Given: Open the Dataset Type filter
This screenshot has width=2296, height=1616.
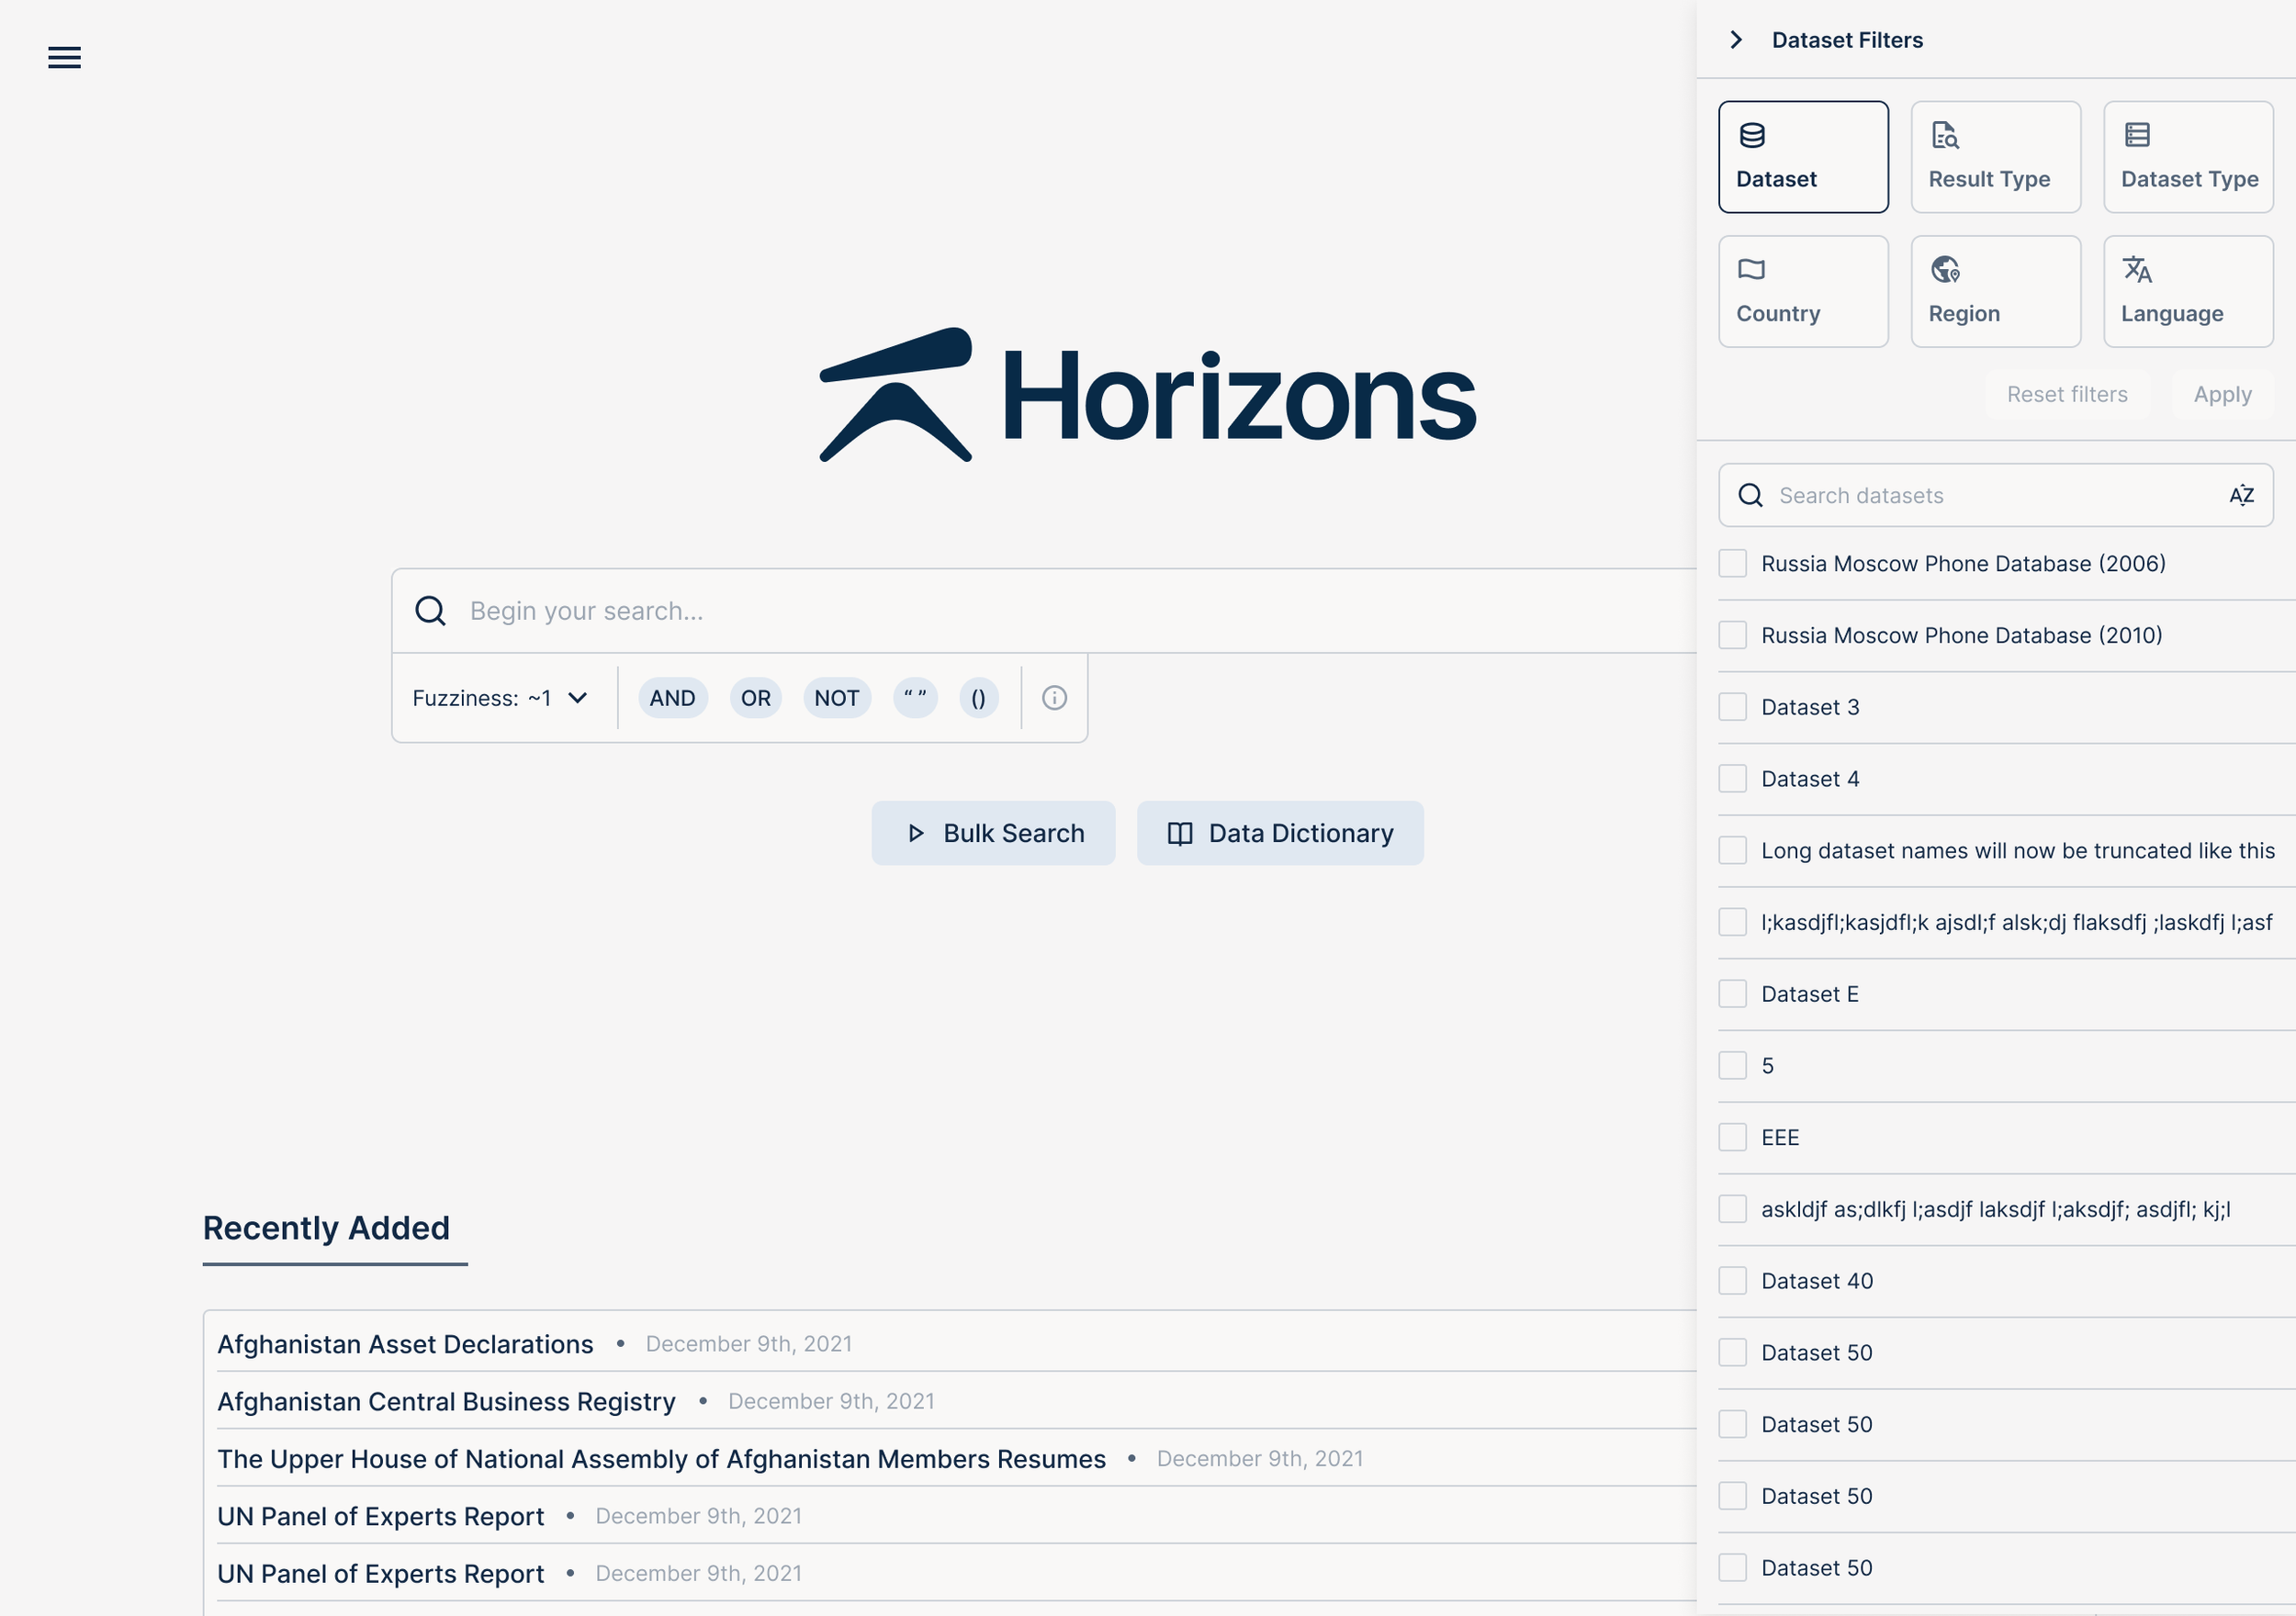Looking at the screenshot, I should (x=2187, y=157).
